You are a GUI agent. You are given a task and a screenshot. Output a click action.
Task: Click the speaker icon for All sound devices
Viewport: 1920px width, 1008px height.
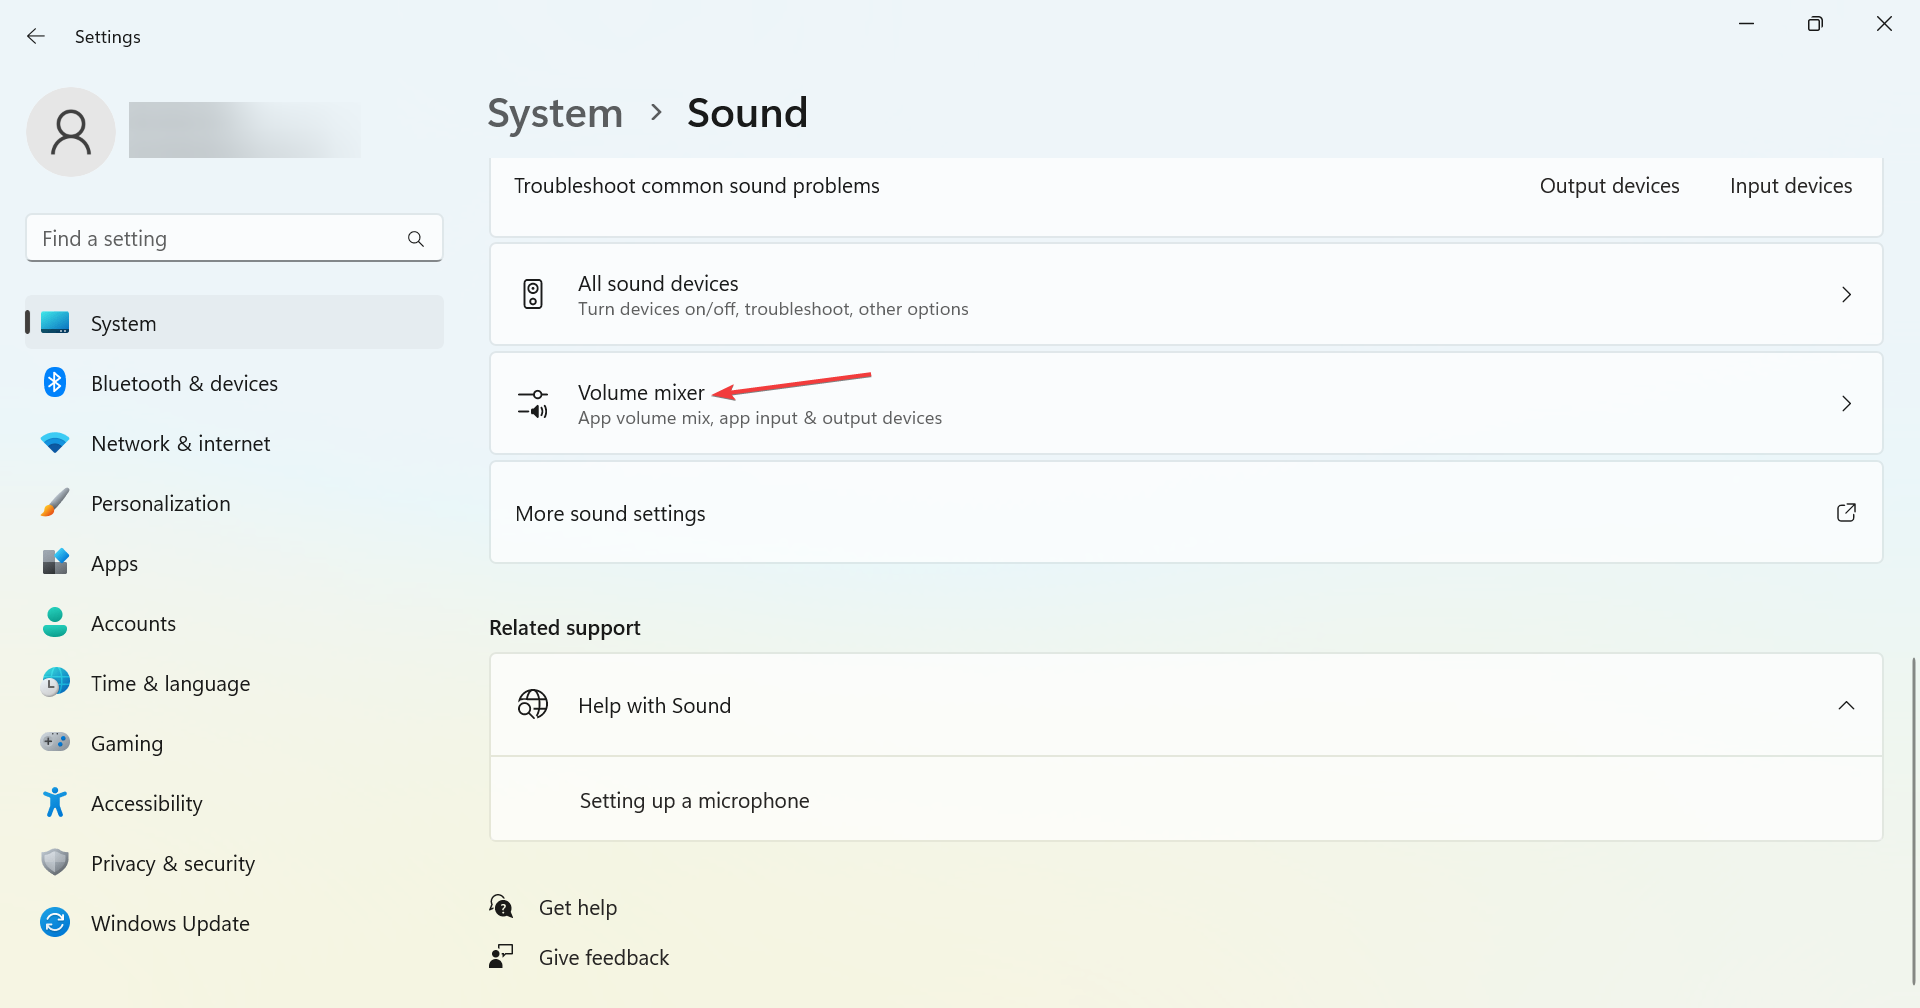point(533,294)
